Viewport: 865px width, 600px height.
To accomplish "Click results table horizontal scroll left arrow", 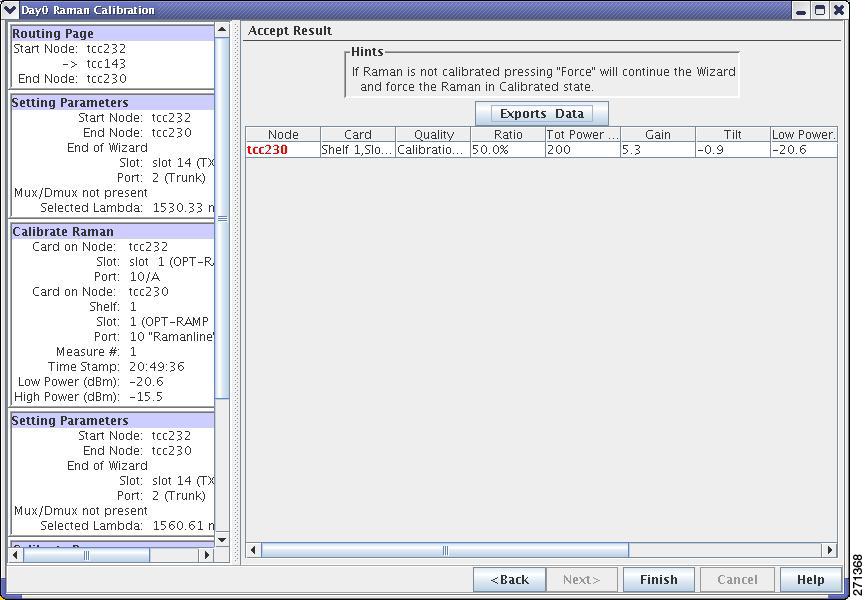I will pos(253,550).
